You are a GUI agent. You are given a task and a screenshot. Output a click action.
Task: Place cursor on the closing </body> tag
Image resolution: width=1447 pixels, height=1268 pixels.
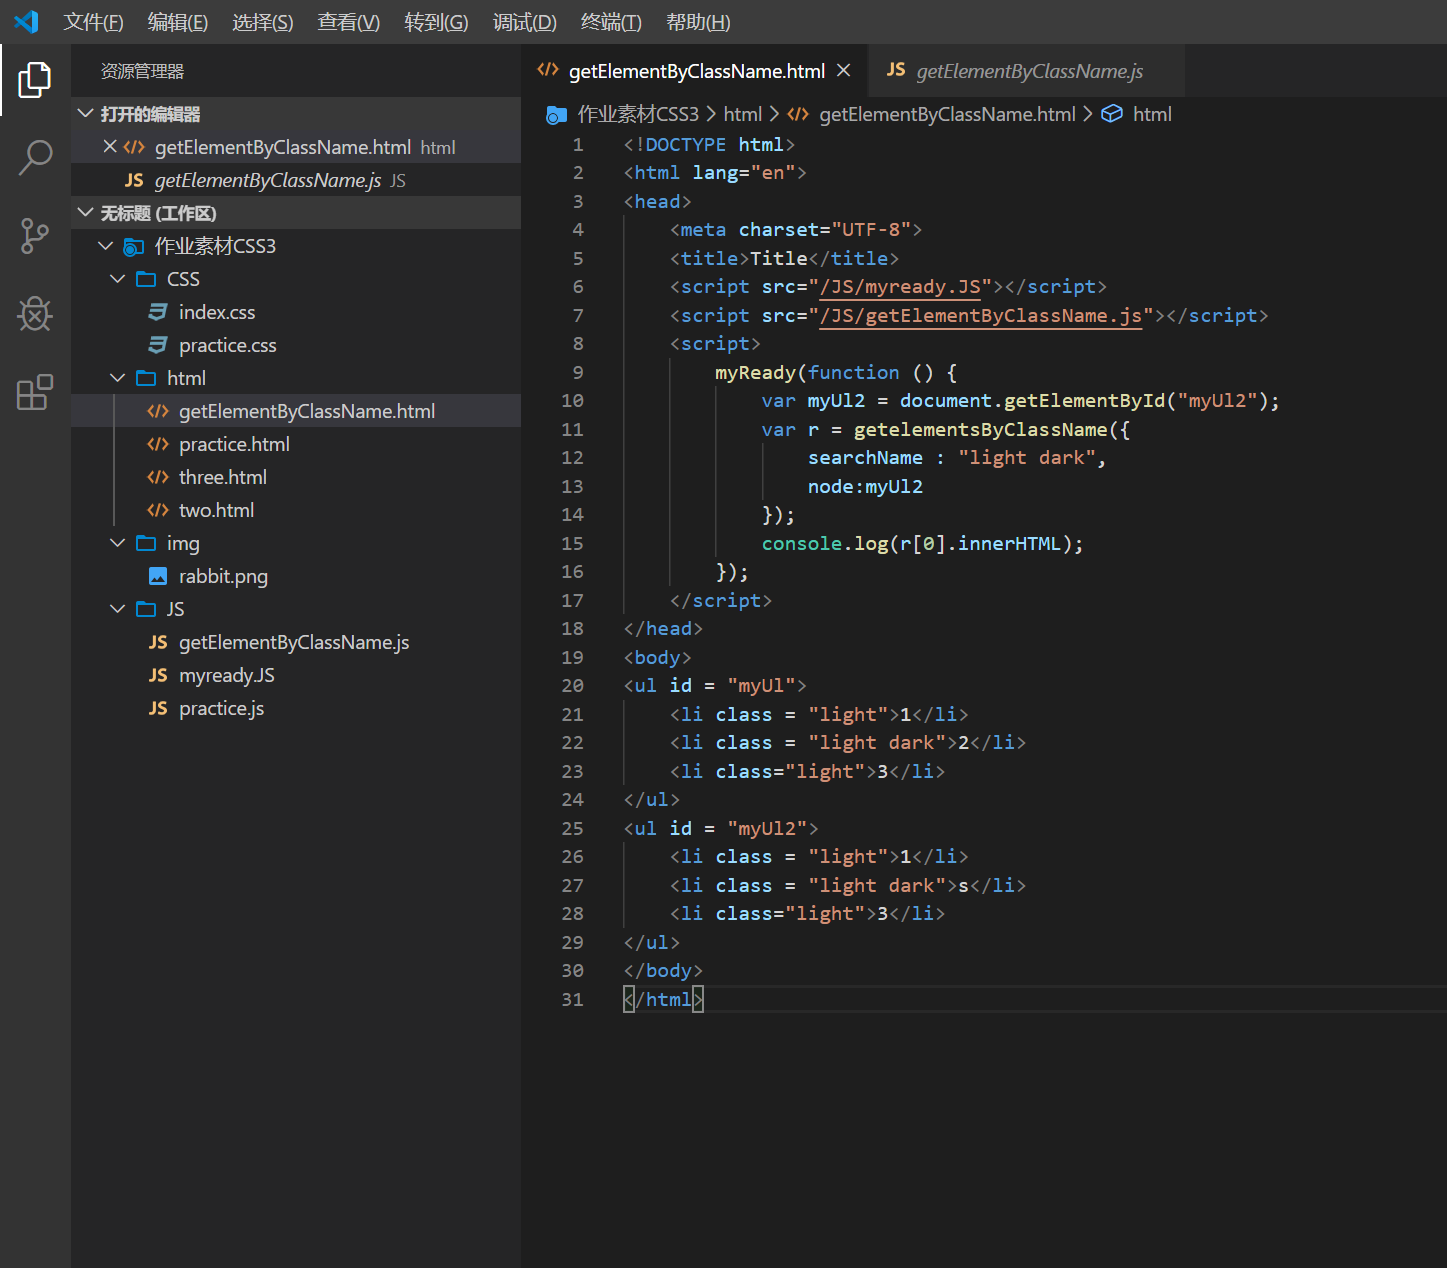click(663, 971)
